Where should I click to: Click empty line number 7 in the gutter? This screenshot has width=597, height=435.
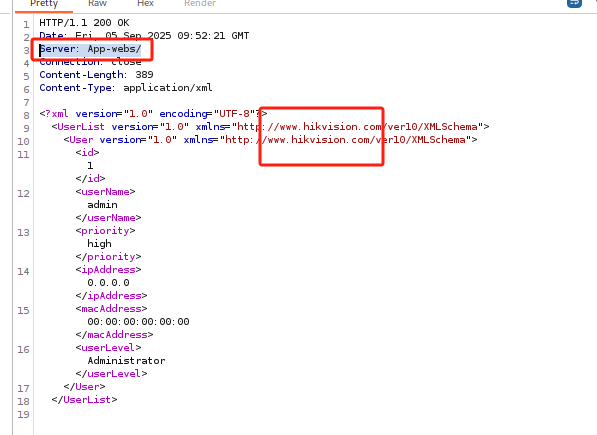point(26,103)
